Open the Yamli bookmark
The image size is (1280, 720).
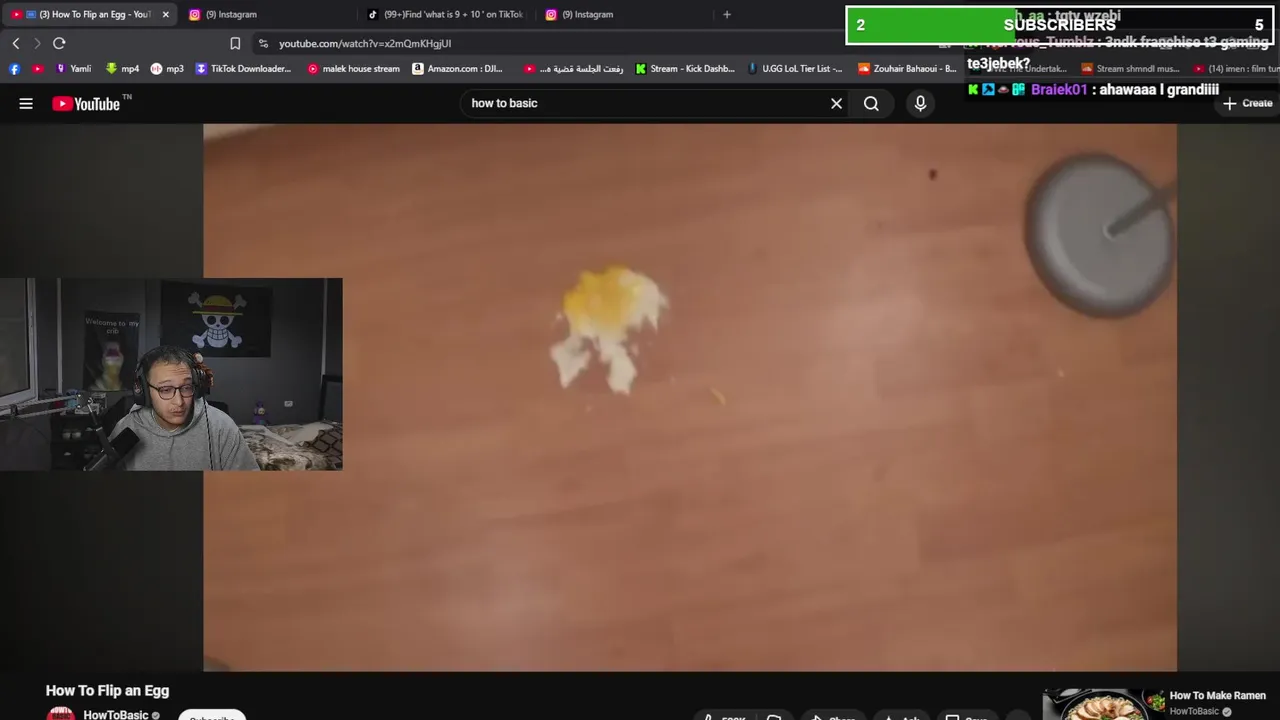click(73, 69)
